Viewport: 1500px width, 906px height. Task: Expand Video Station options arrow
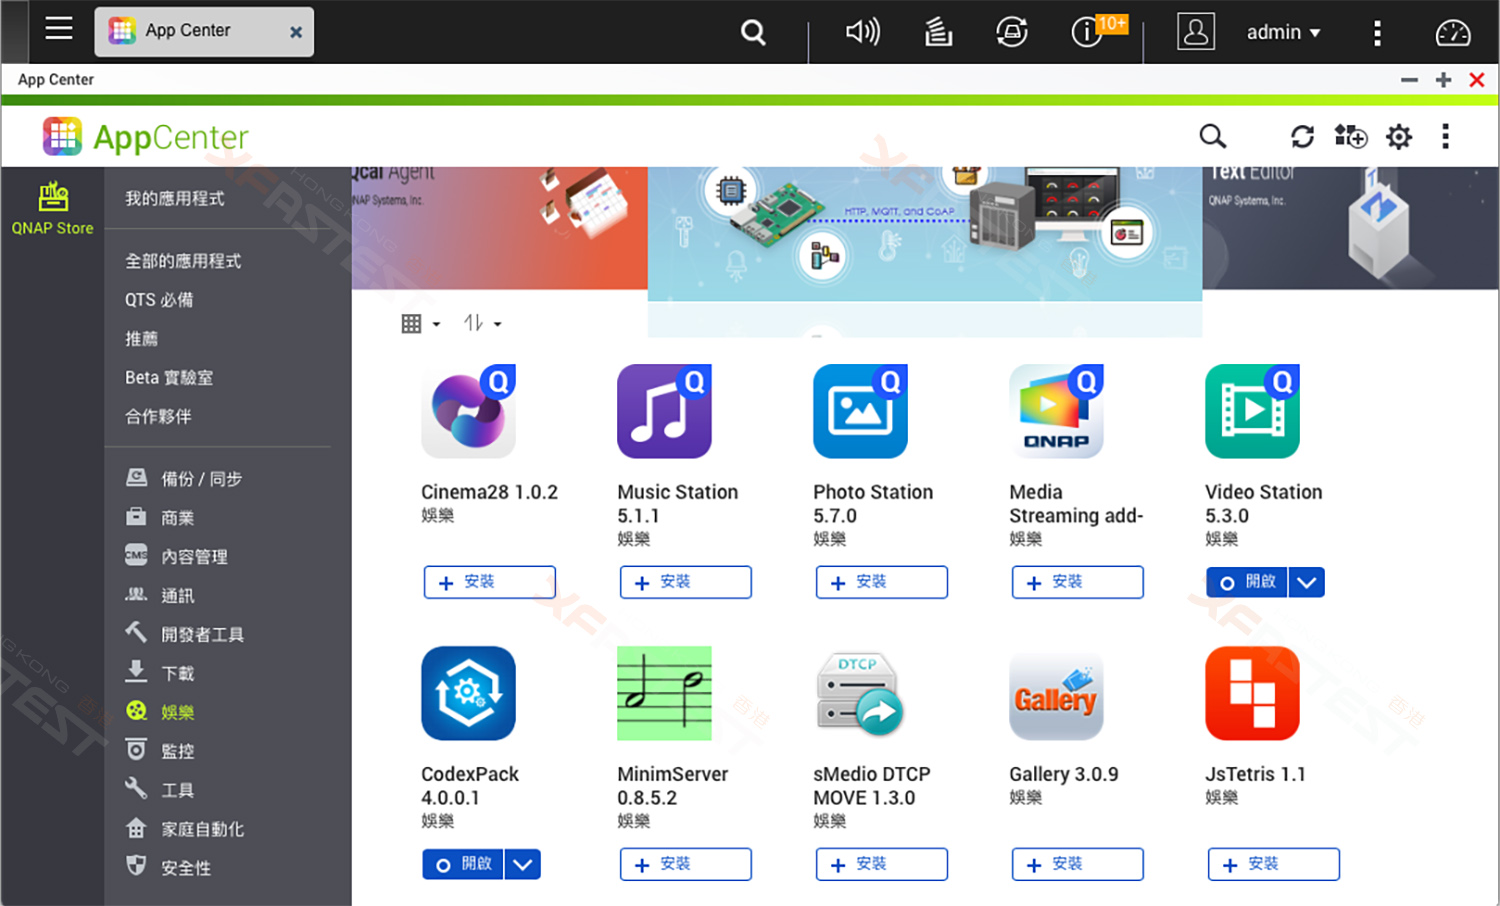(x=1307, y=582)
